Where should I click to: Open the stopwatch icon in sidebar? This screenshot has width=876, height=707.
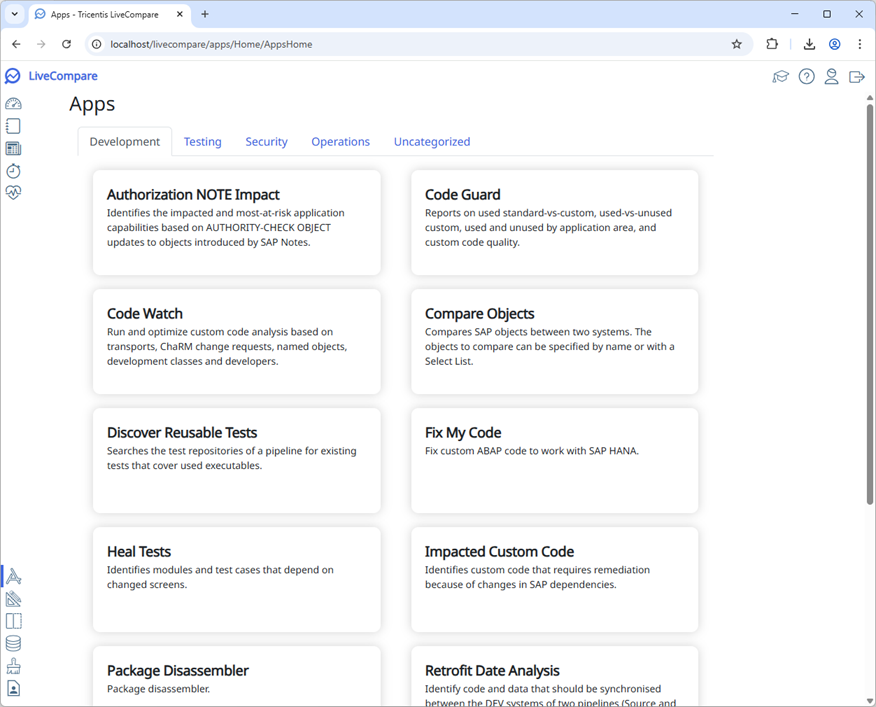[x=13, y=171]
